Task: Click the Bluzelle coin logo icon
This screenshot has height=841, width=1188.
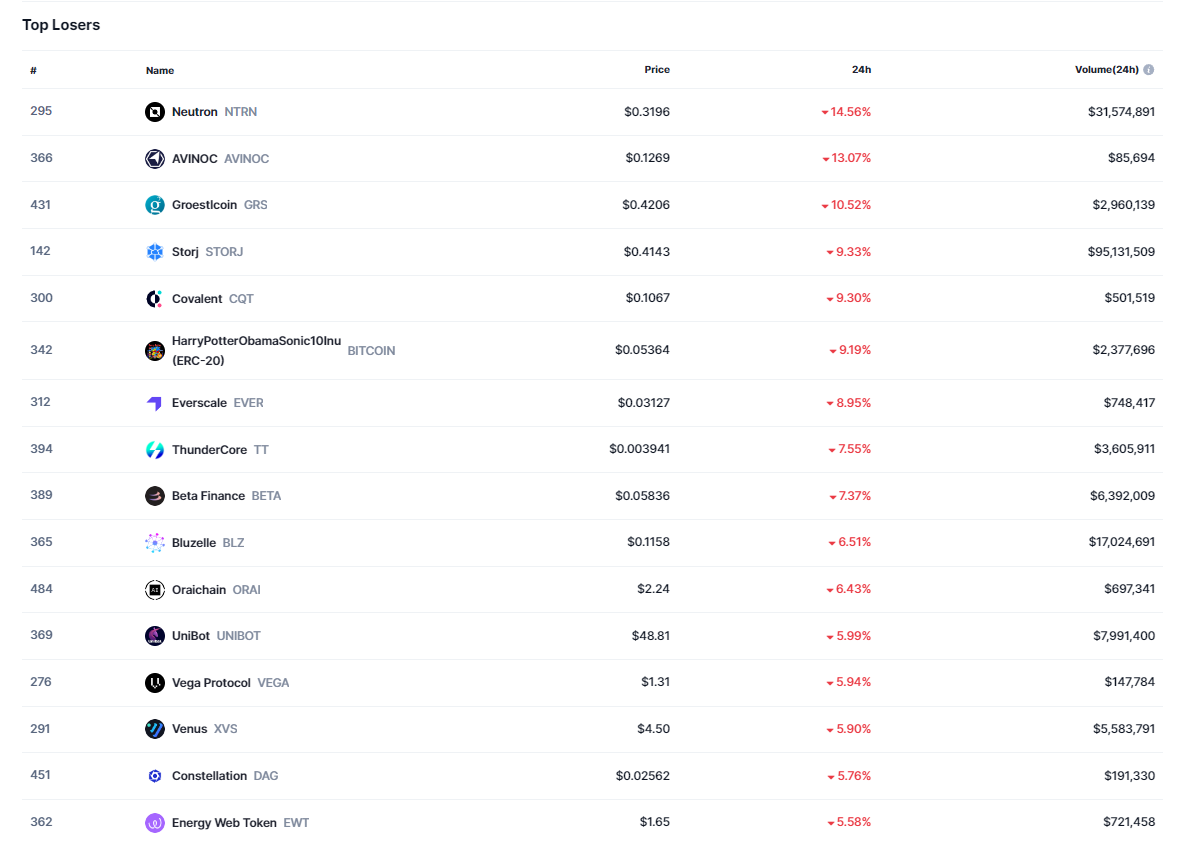Action: tap(154, 543)
